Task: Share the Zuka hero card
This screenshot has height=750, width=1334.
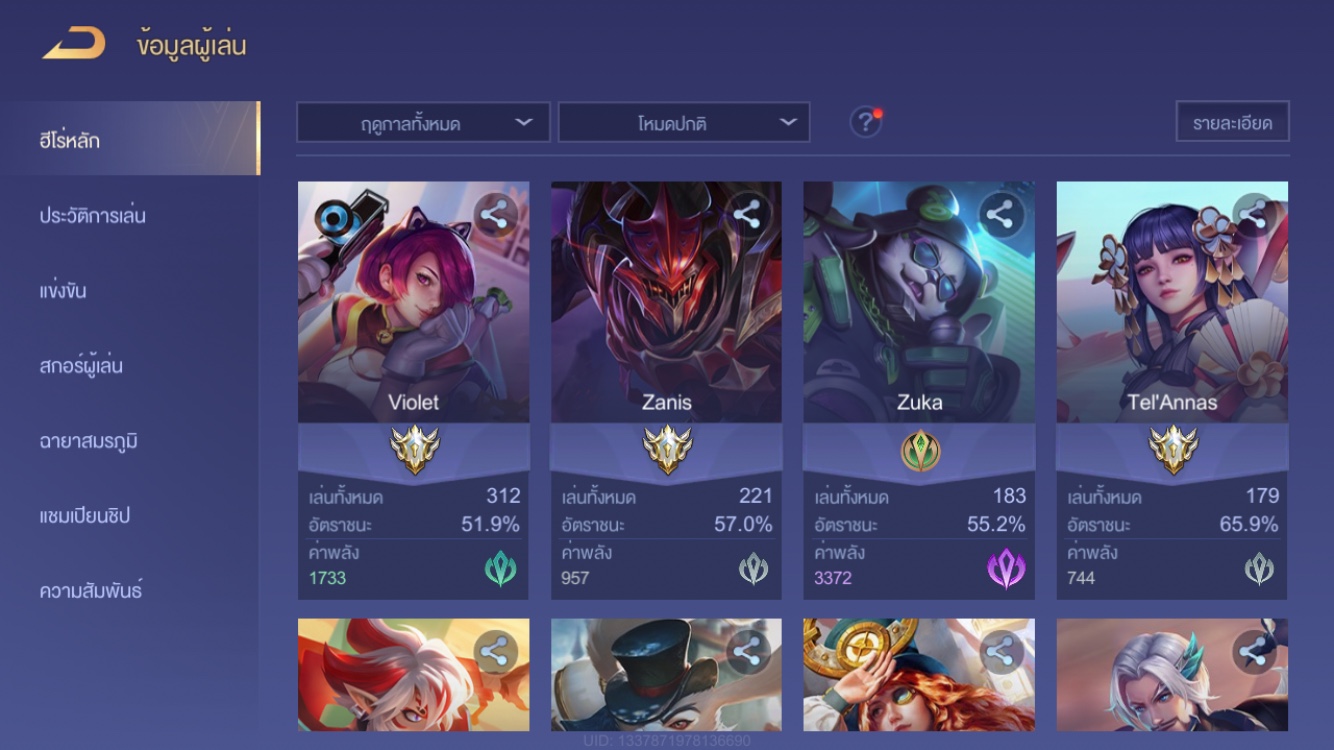Action: [x=1001, y=215]
